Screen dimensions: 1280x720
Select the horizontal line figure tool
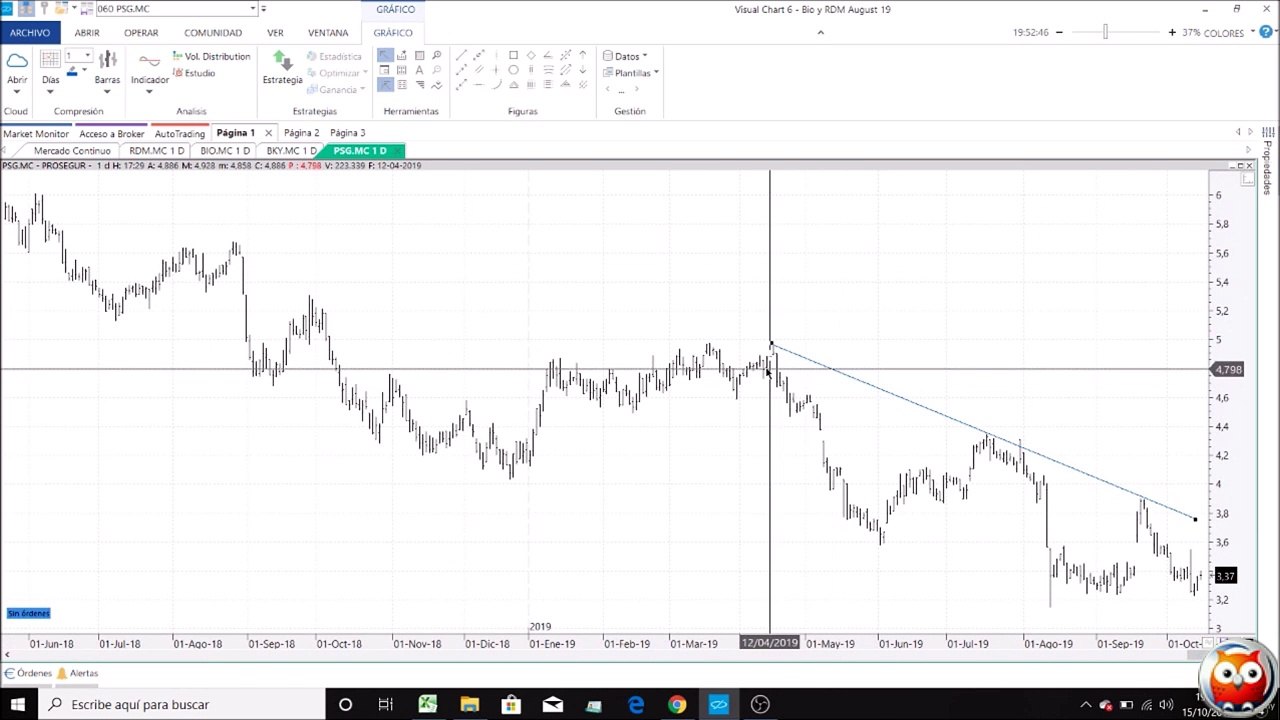[478, 85]
